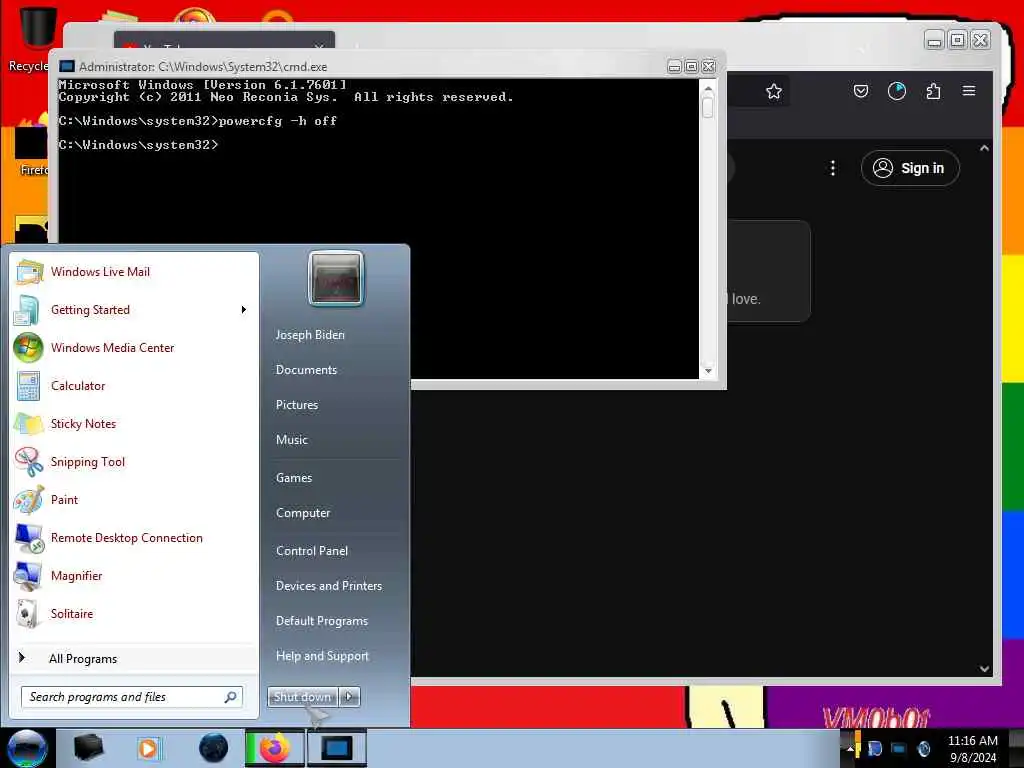Open the Firefox hamburger menu
Screen dimensions: 1024x768
pyautogui.click(x=969, y=91)
